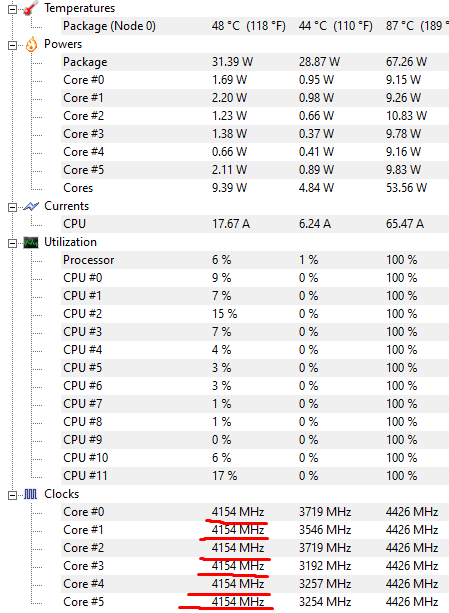Screen dimensions: 449x613
Task: Select the CPU current row
Action: tap(255, 224)
